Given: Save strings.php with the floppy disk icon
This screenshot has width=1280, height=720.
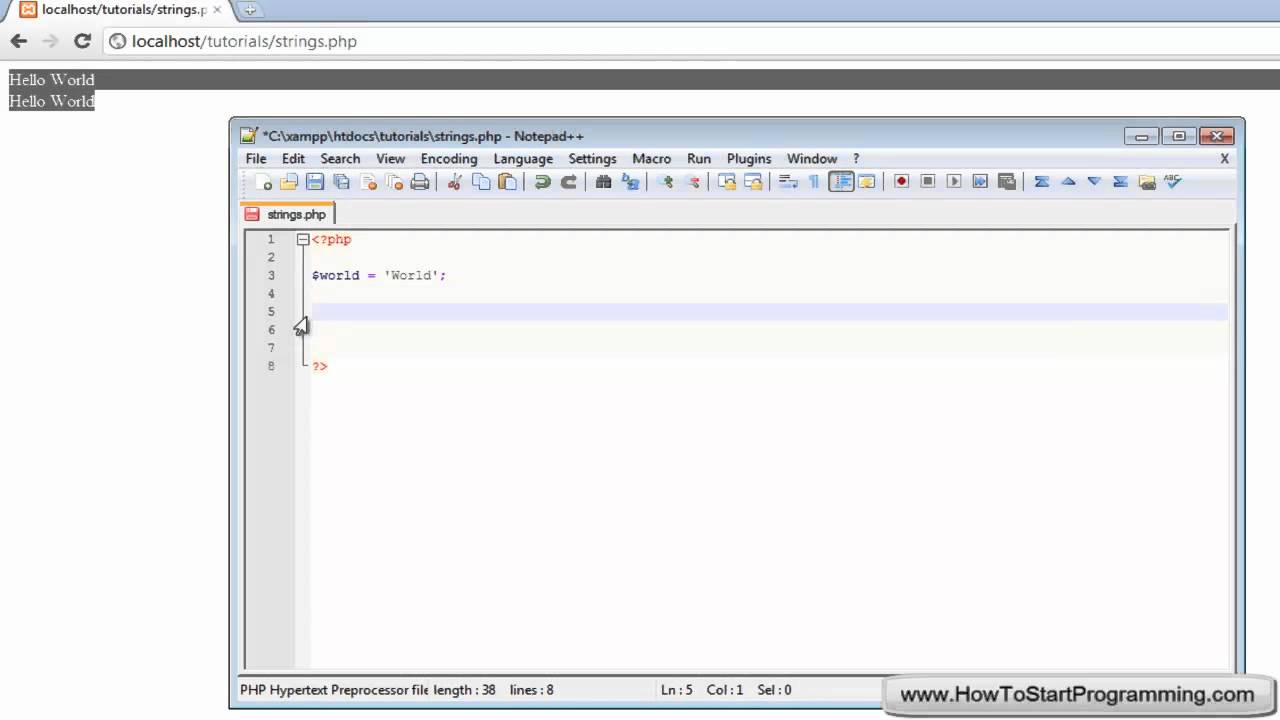Looking at the screenshot, I should (315, 182).
